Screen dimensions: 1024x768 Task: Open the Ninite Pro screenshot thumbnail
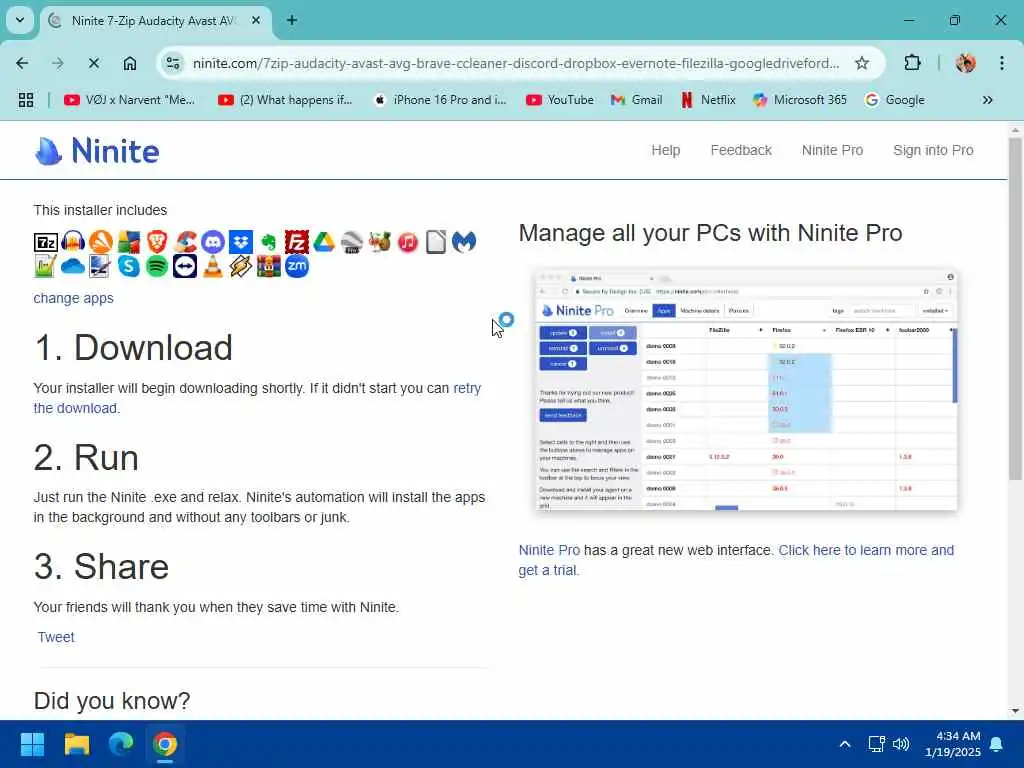point(746,389)
